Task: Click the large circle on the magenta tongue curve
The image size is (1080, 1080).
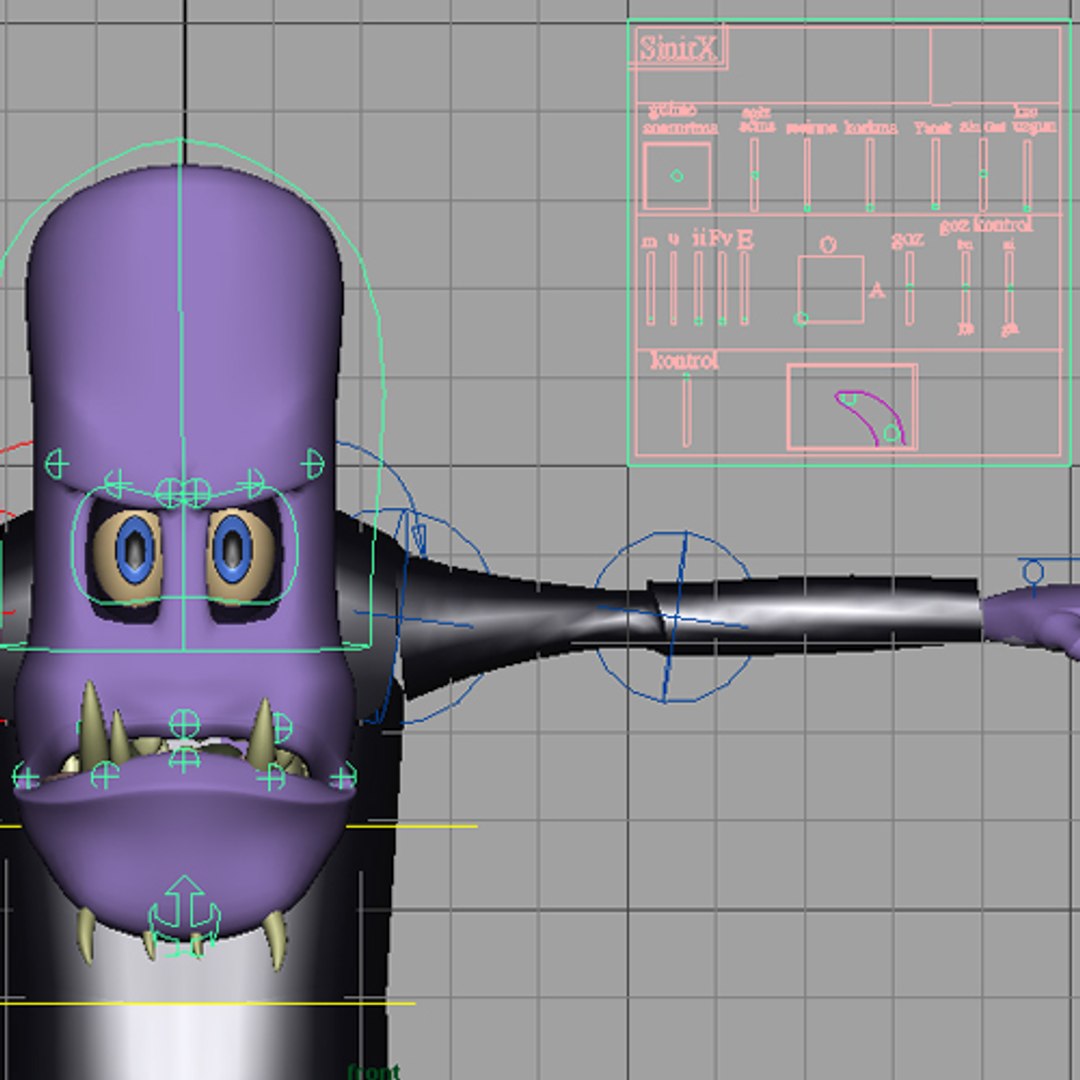Action: pyautogui.click(x=892, y=433)
